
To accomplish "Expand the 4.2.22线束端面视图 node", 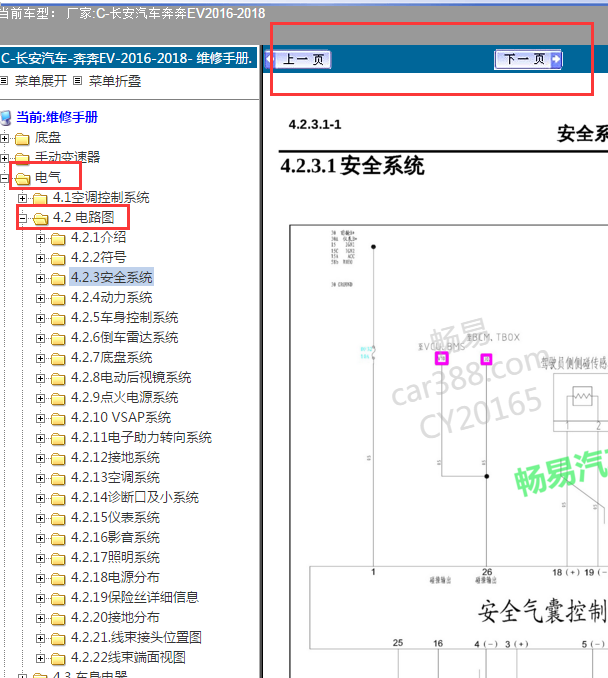I will [x=40, y=659].
